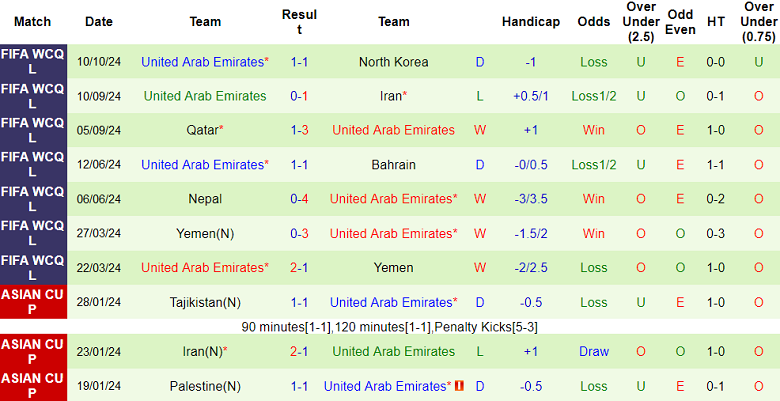Image resolution: width=780 pixels, height=401 pixels.
Task: Select the FIFA WCQ label dated 10/10/24
Action: [33, 62]
